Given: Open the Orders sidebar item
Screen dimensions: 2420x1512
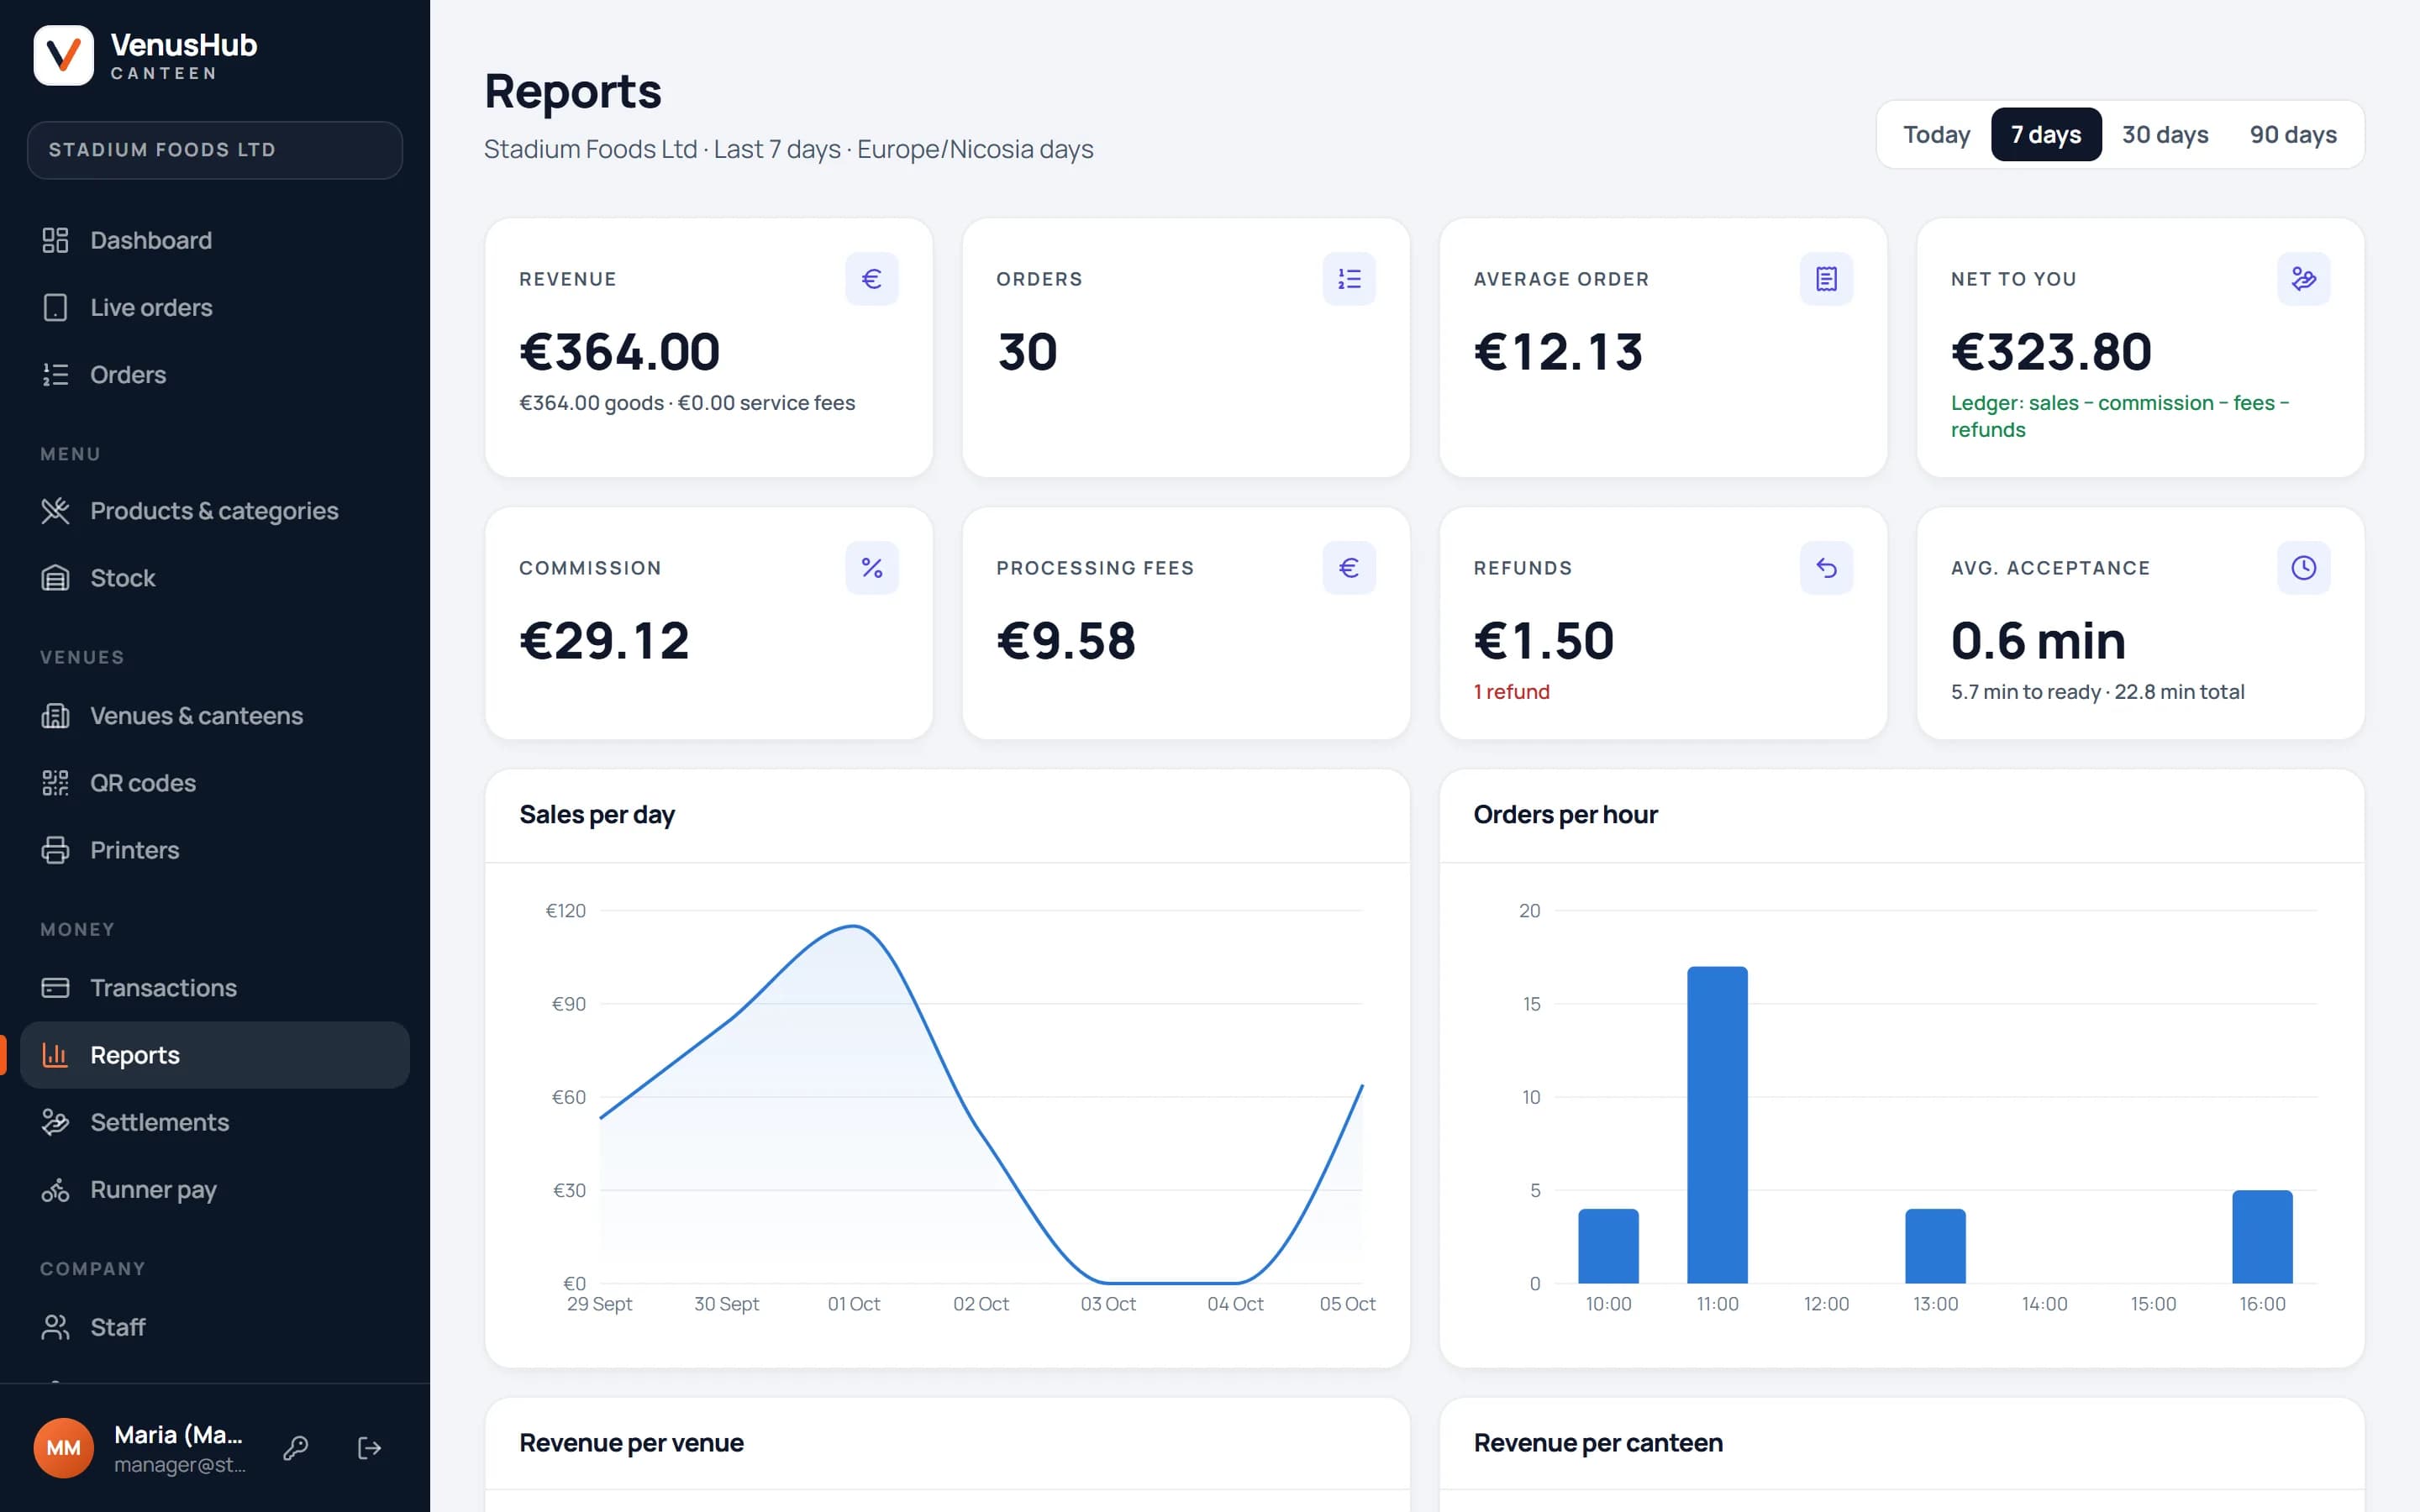Looking at the screenshot, I should (x=214, y=374).
